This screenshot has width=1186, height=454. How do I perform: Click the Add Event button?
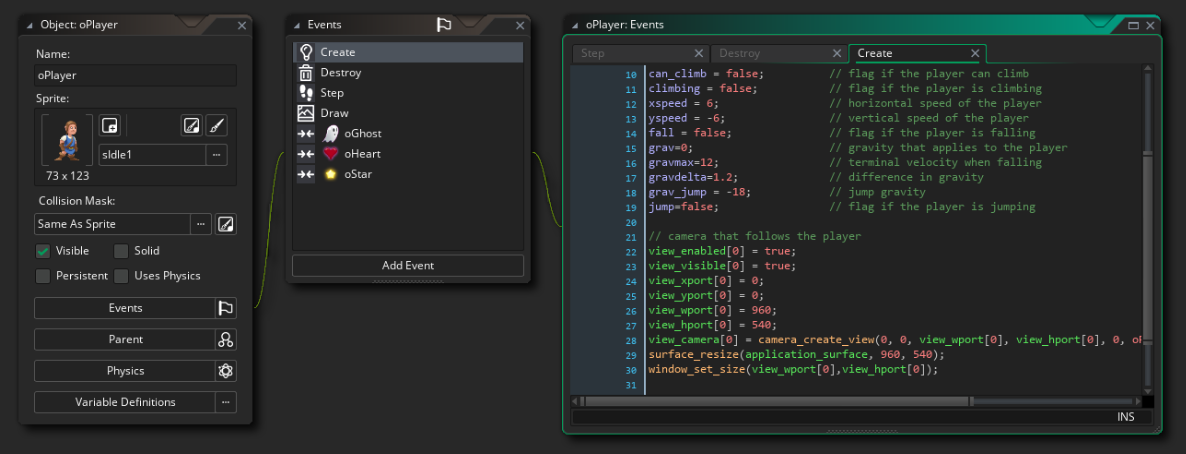(x=407, y=266)
